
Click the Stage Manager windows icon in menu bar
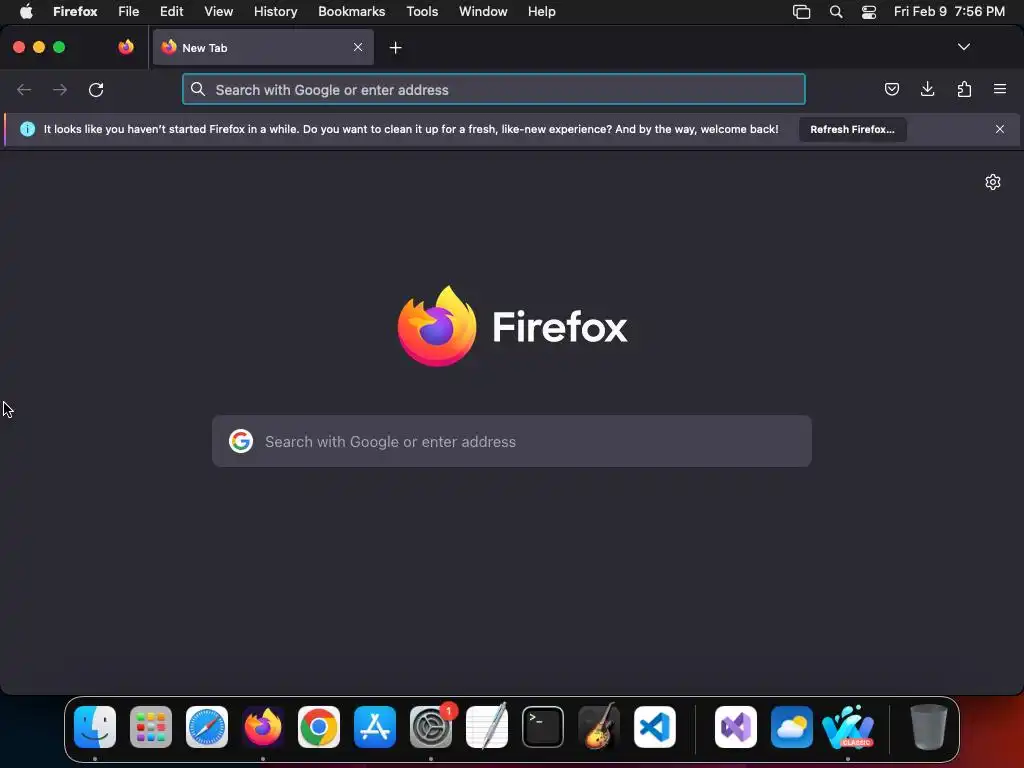point(801,12)
